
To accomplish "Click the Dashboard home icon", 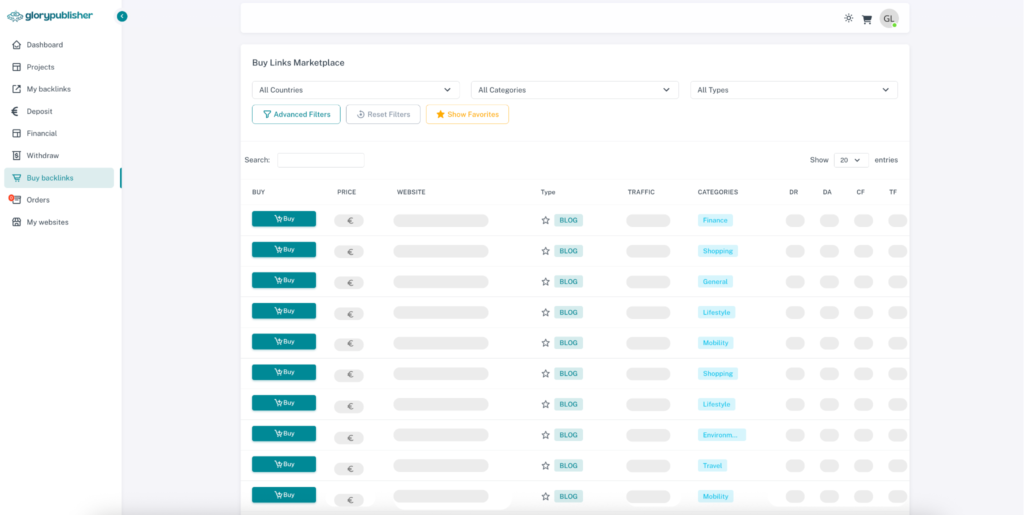I will [17, 45].
